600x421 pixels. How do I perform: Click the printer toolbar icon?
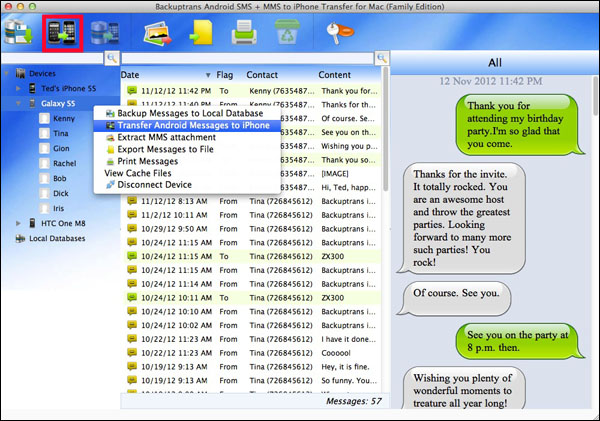[x=244, y=33]
